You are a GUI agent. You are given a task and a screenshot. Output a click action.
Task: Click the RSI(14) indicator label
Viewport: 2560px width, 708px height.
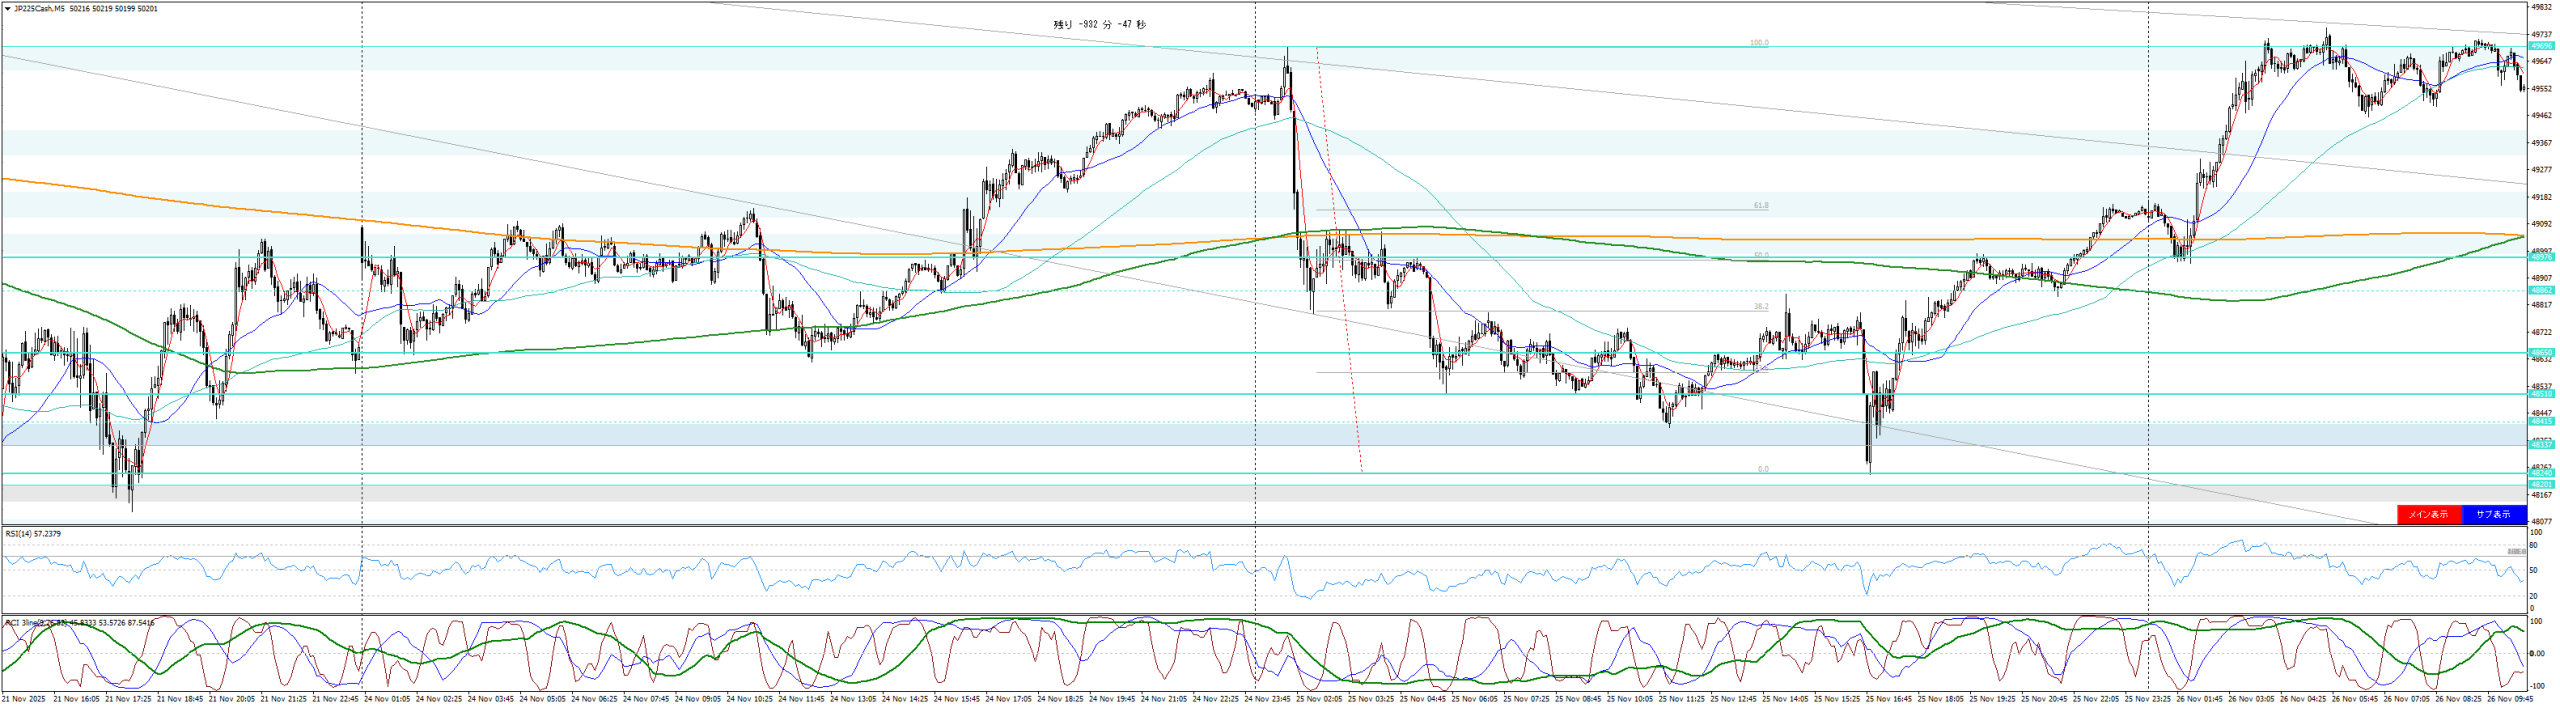[33, 534]
